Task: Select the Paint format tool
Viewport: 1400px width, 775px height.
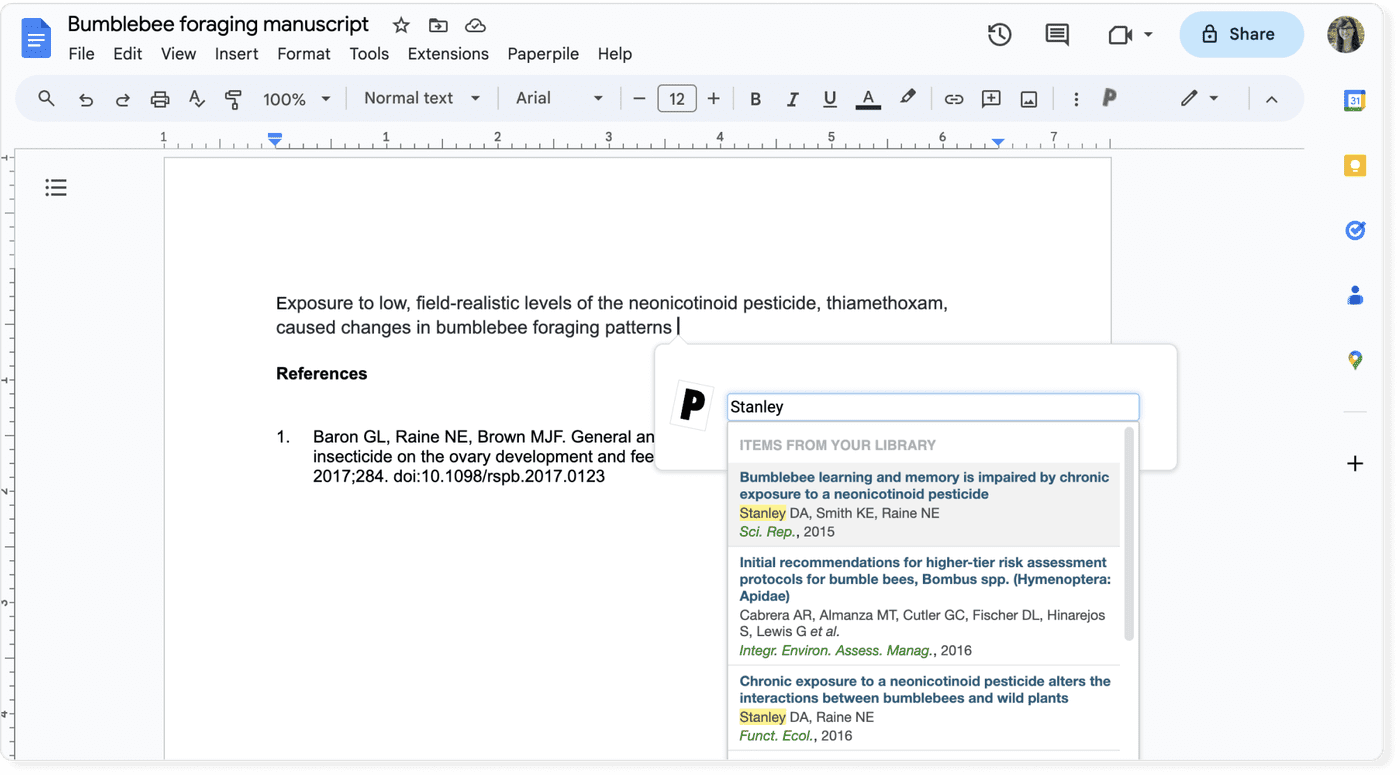Action: point(231,98)
